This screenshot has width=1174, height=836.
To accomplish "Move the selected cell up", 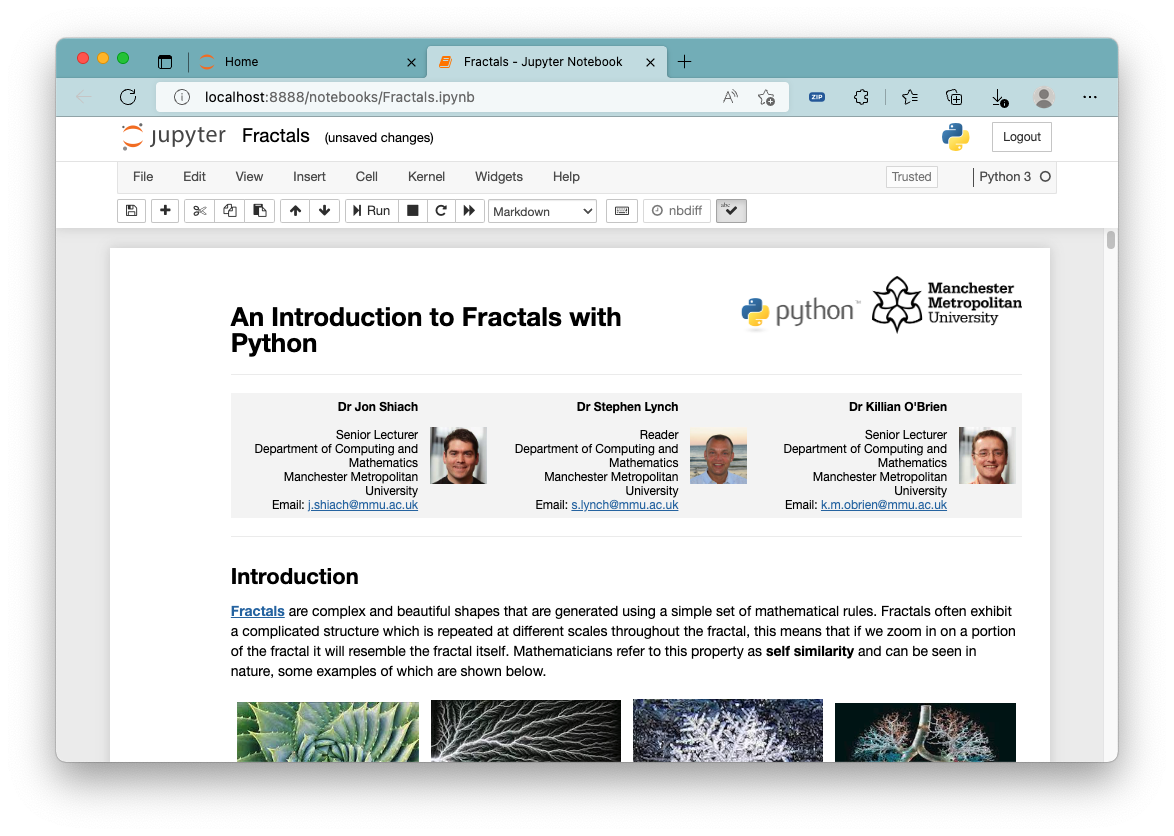I will [x=295, y=211].
